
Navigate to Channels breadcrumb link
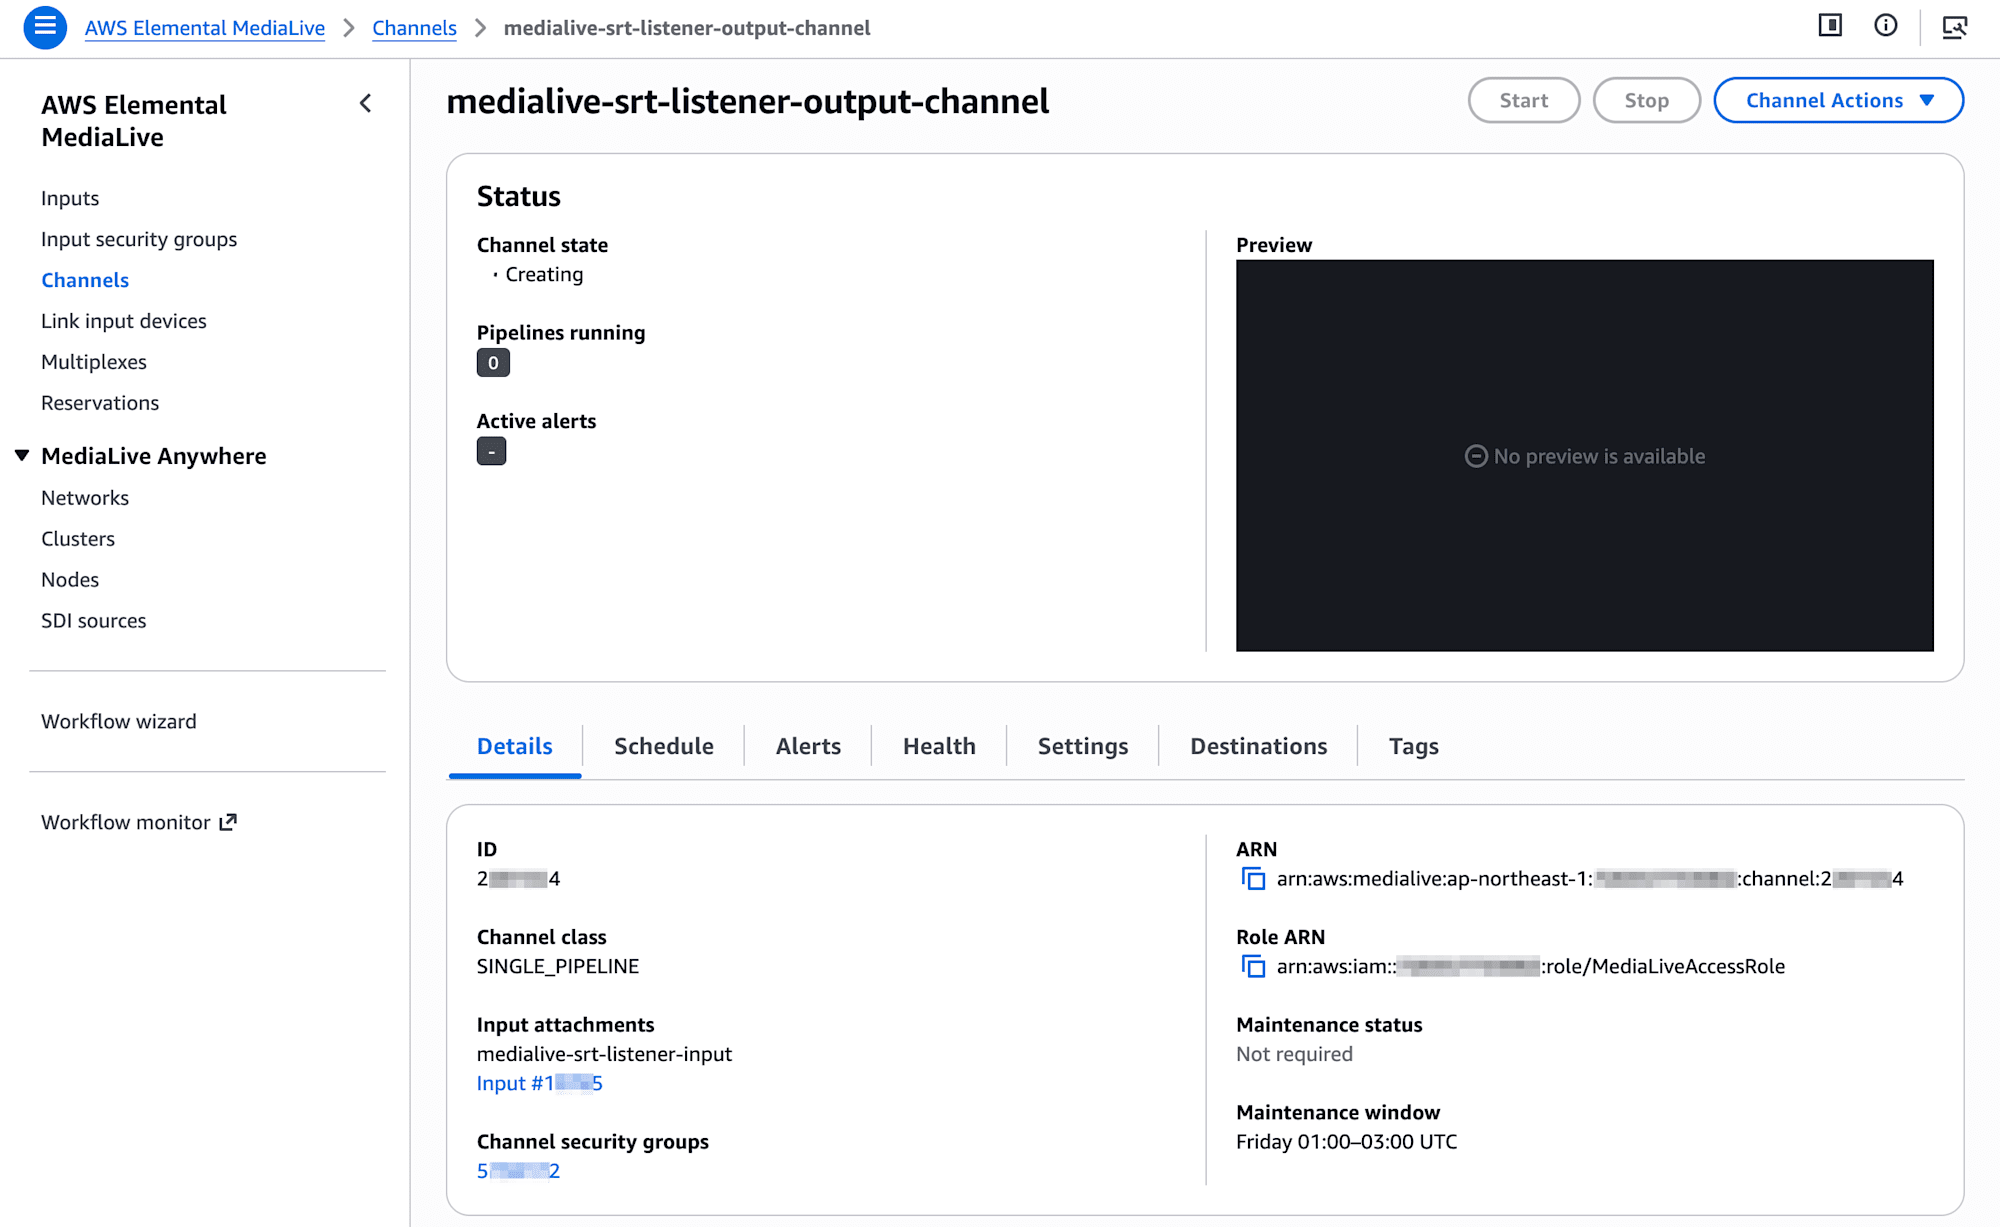point(414,28)
